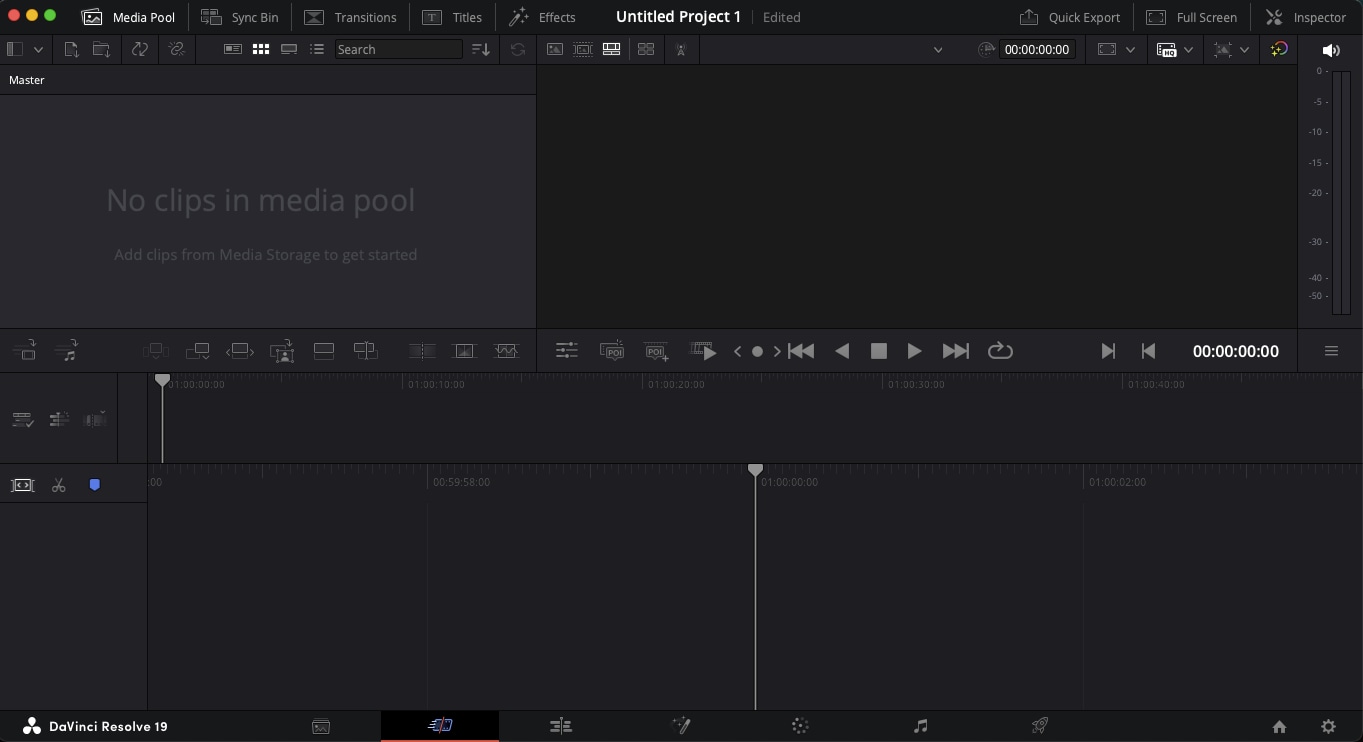Click the Append audio icon
Screen dimensions: 1363x742
66,351
